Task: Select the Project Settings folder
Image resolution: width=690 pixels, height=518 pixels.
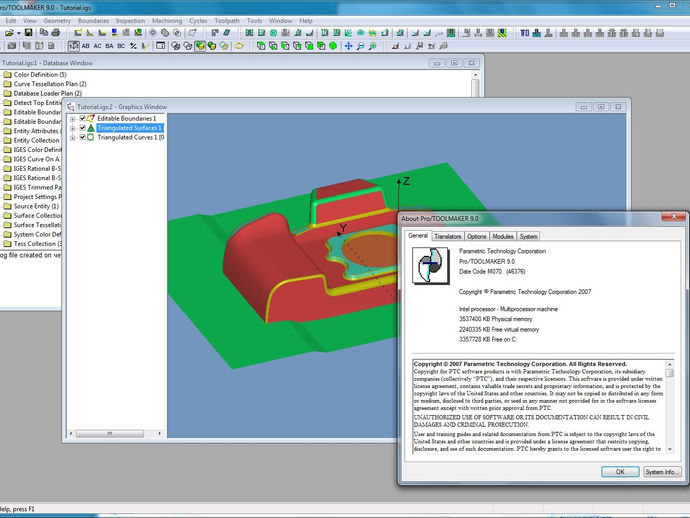Action: tap(37, 197)
